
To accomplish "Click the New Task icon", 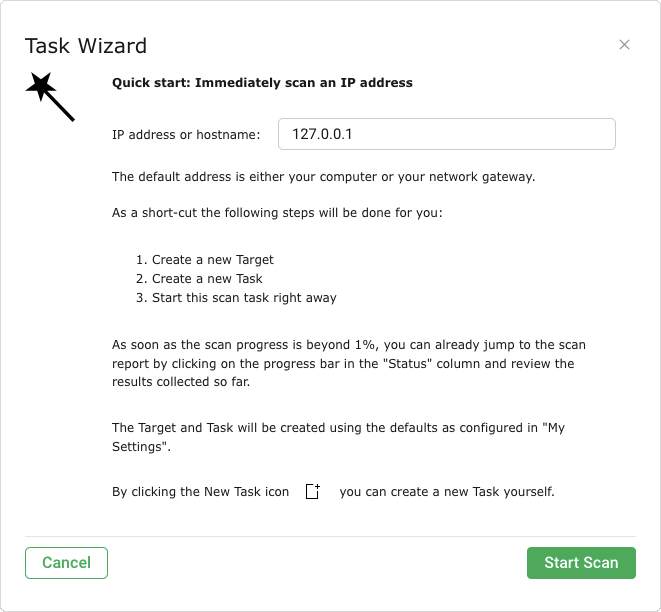I will click(x=312, y=492).
